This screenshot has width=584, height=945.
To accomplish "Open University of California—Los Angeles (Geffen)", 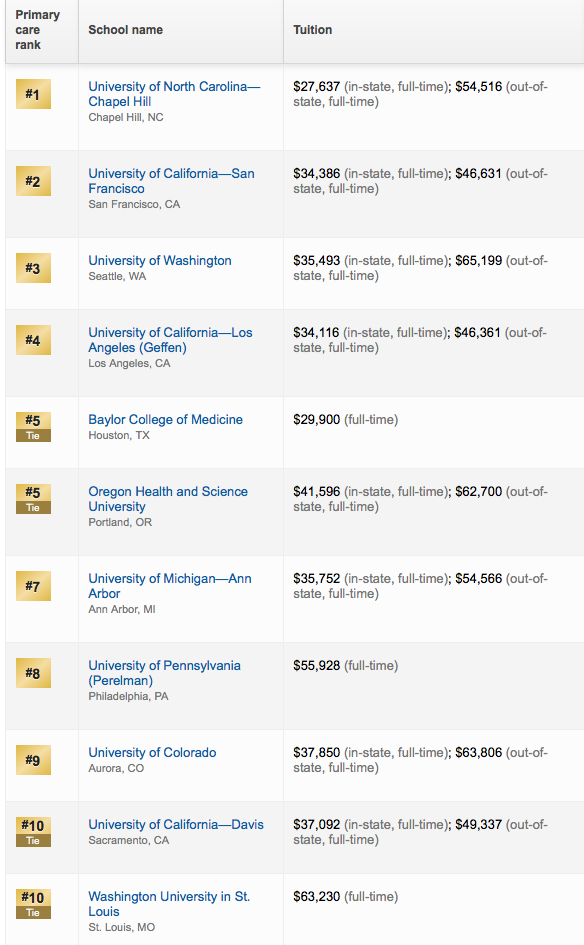I will click(170, 340).
